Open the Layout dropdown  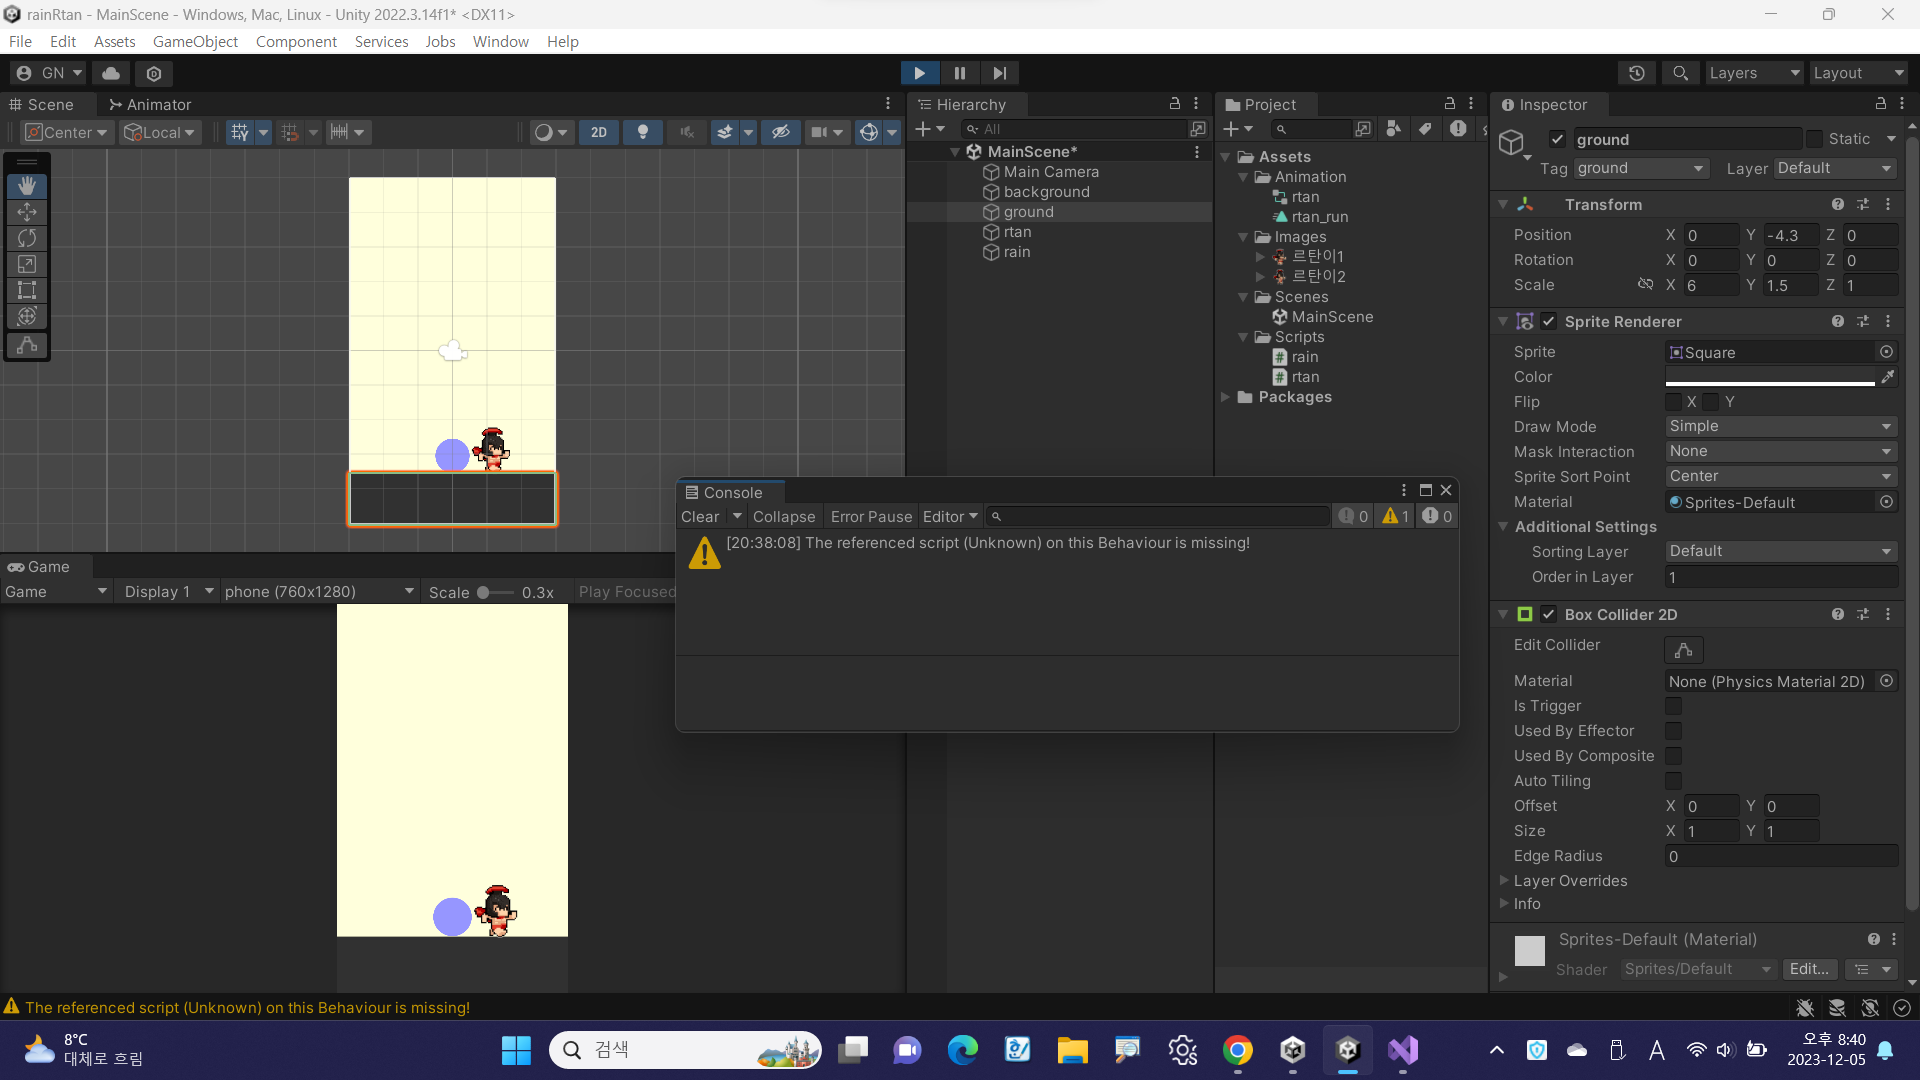pyautogui.click(x=1859, y=73)
